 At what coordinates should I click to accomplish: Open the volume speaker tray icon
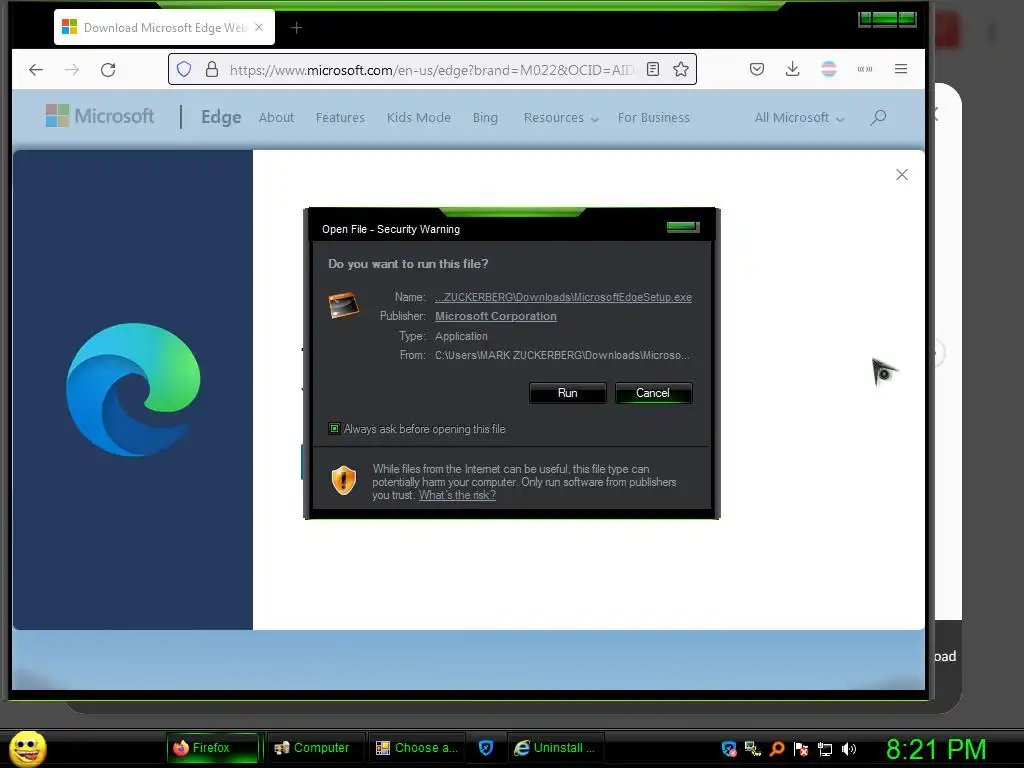[x=849, y=749]
